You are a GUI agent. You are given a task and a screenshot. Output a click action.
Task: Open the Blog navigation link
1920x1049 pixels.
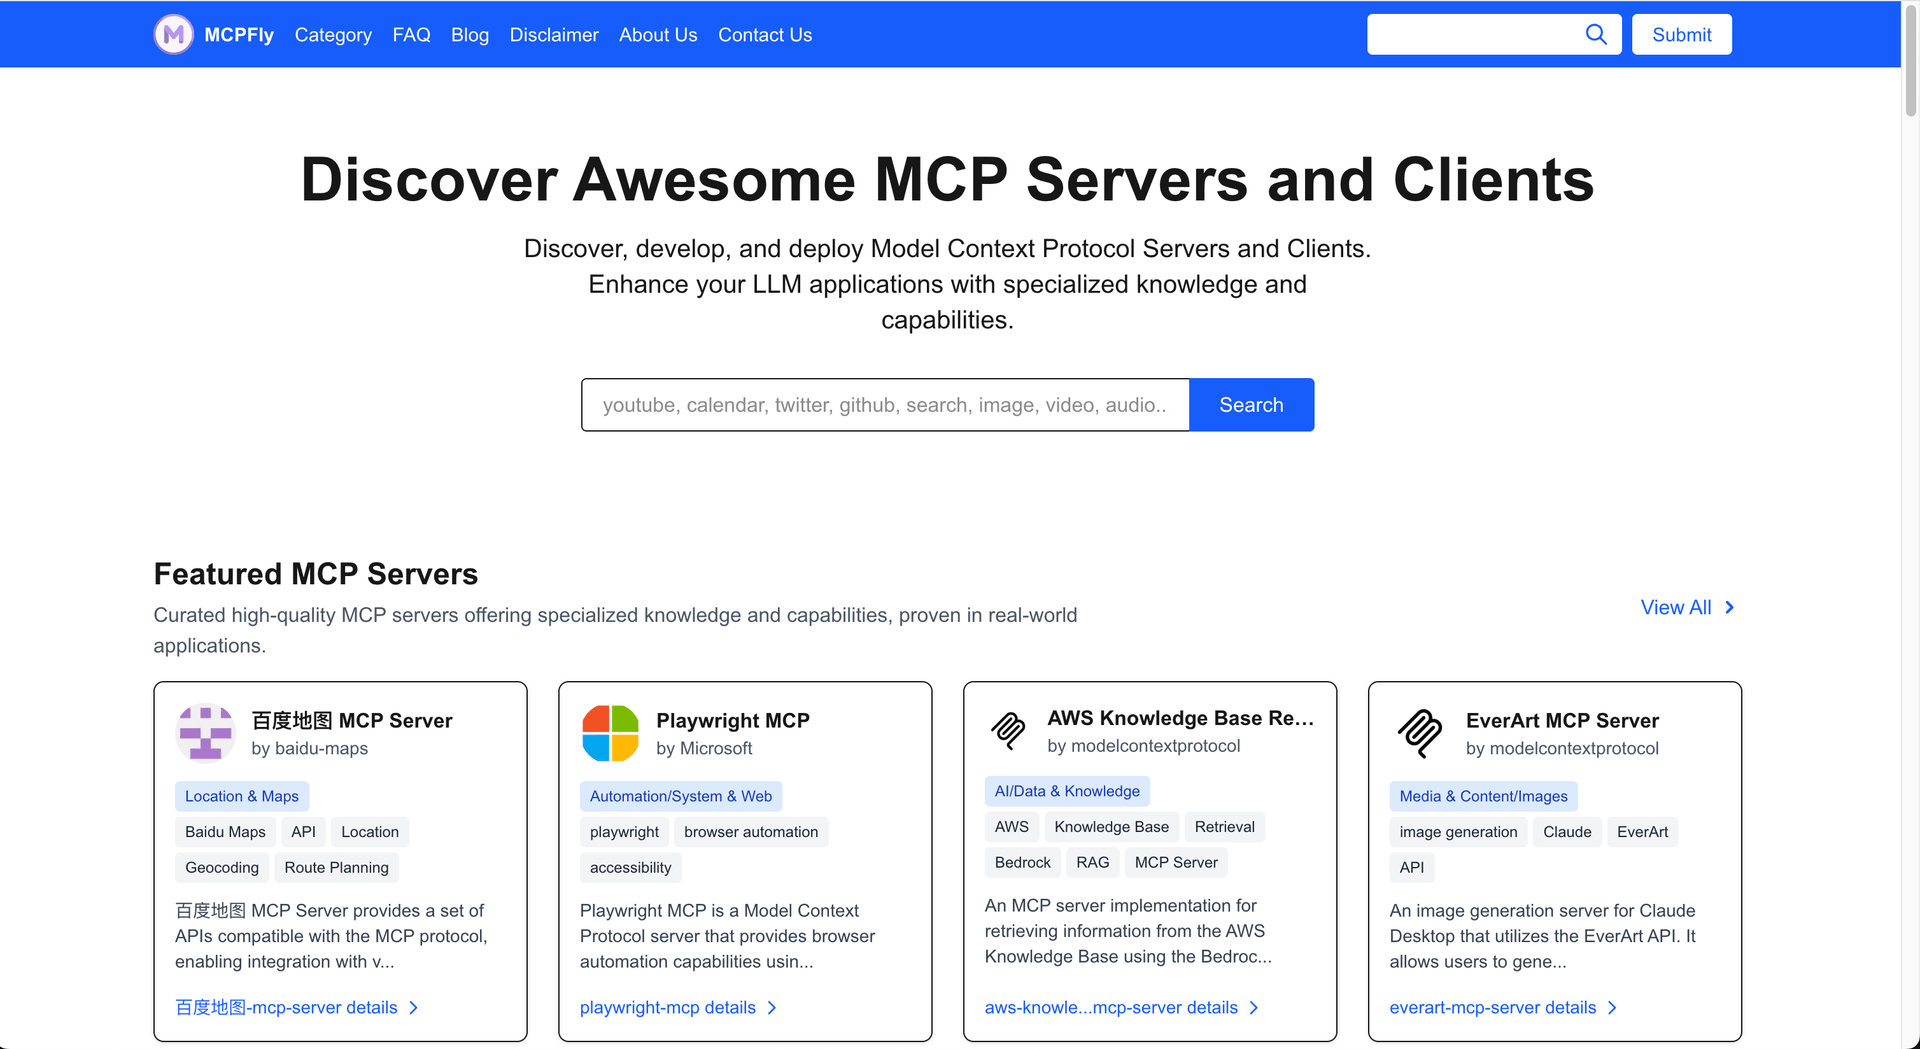pos(470,35)
